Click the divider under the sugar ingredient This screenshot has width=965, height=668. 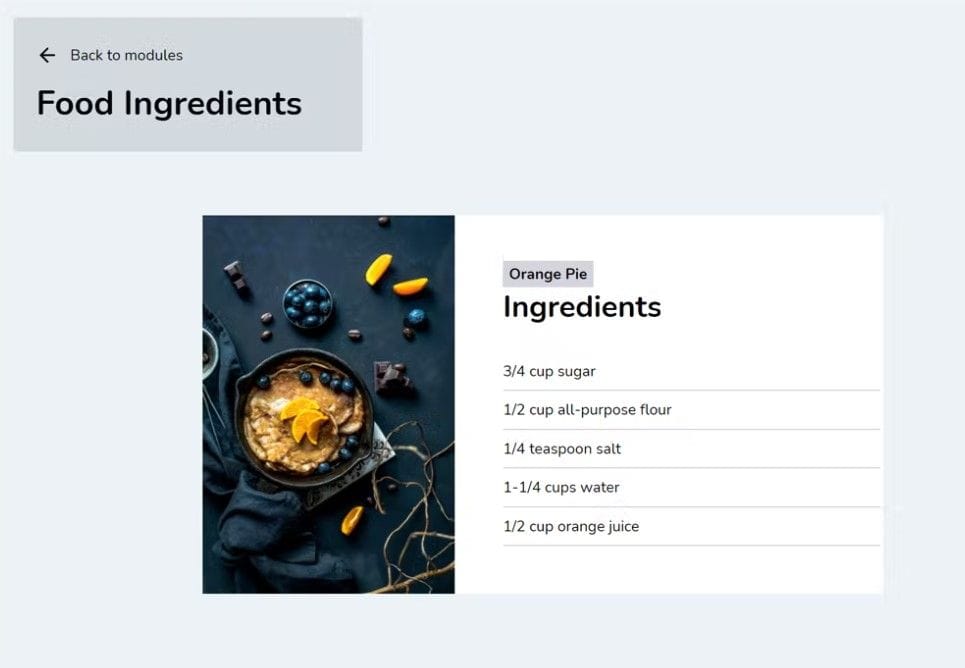coord(690,390)
